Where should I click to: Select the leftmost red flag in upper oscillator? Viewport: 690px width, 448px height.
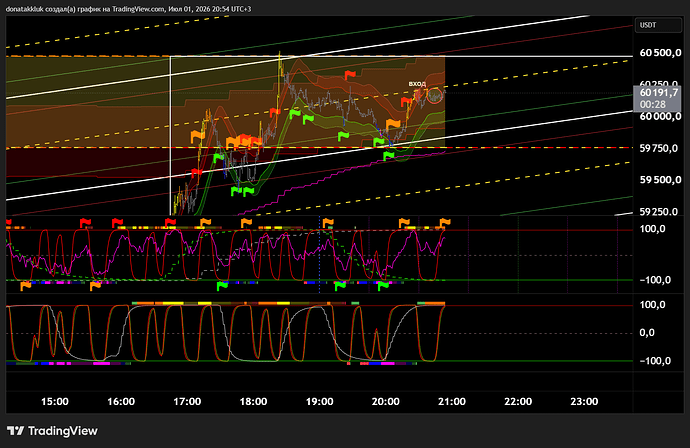[8, 223]
